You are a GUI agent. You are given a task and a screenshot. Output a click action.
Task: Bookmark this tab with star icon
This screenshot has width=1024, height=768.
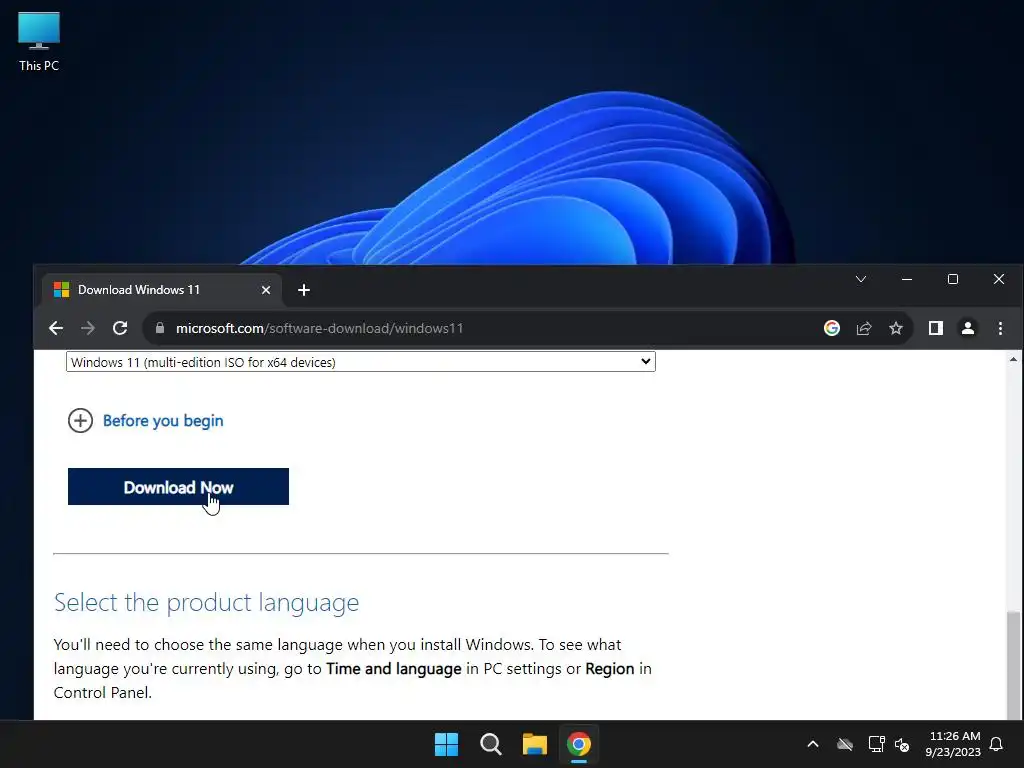tap(896, 328)
